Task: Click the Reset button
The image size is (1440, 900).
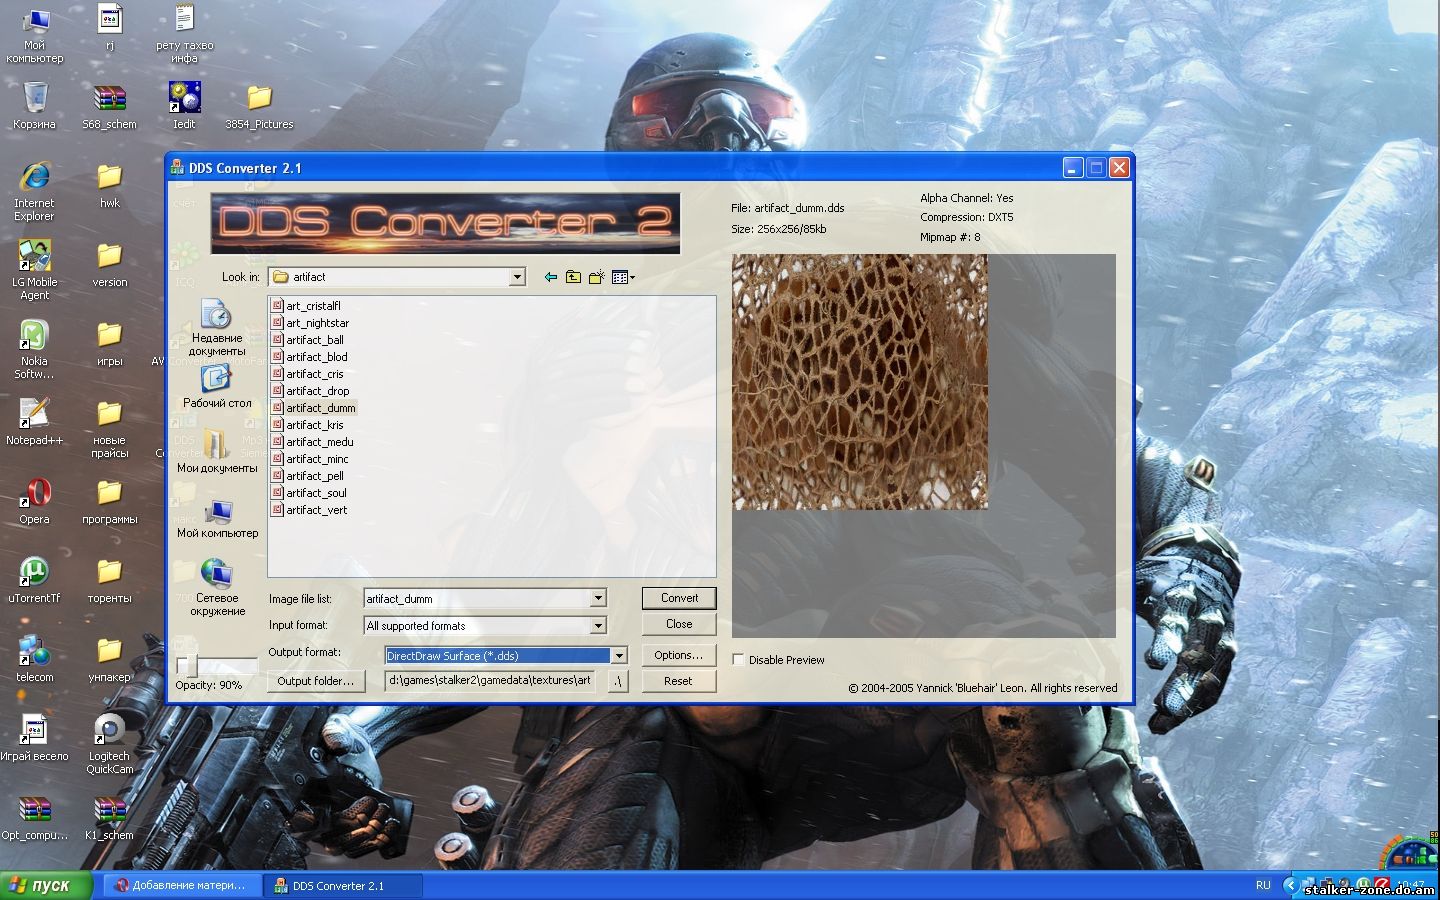Action: click(678, 681)
